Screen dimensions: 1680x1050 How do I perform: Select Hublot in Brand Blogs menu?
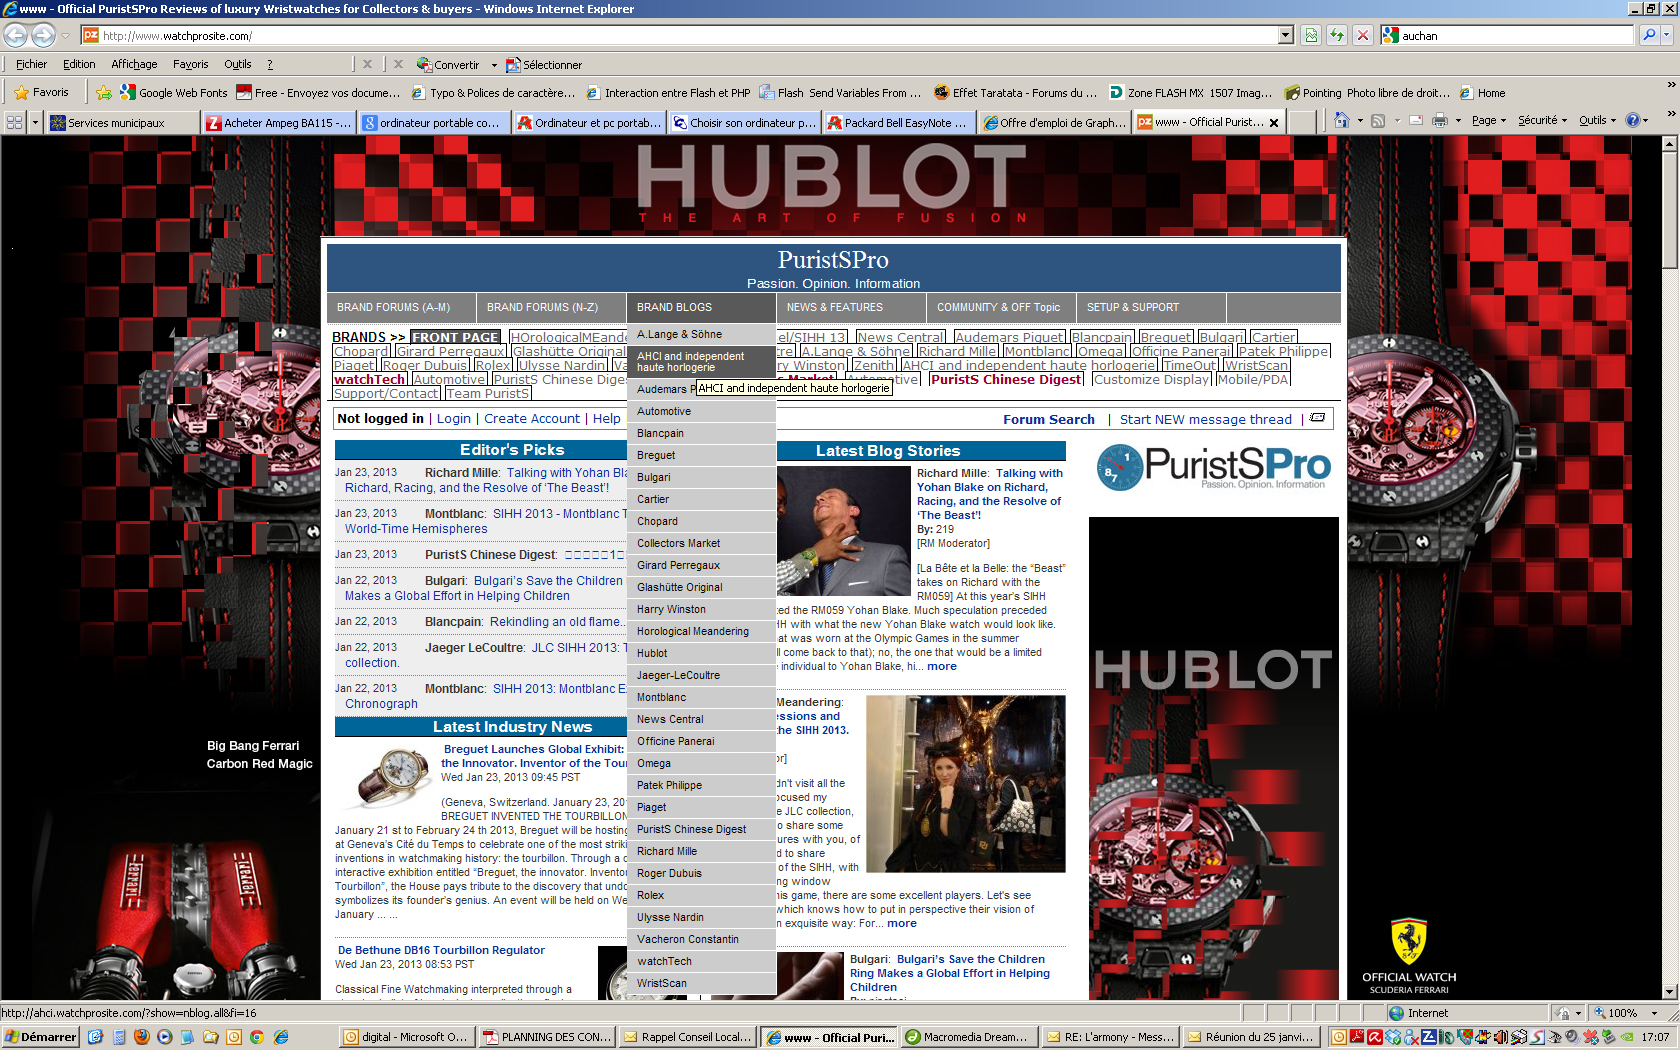[701, 653]
